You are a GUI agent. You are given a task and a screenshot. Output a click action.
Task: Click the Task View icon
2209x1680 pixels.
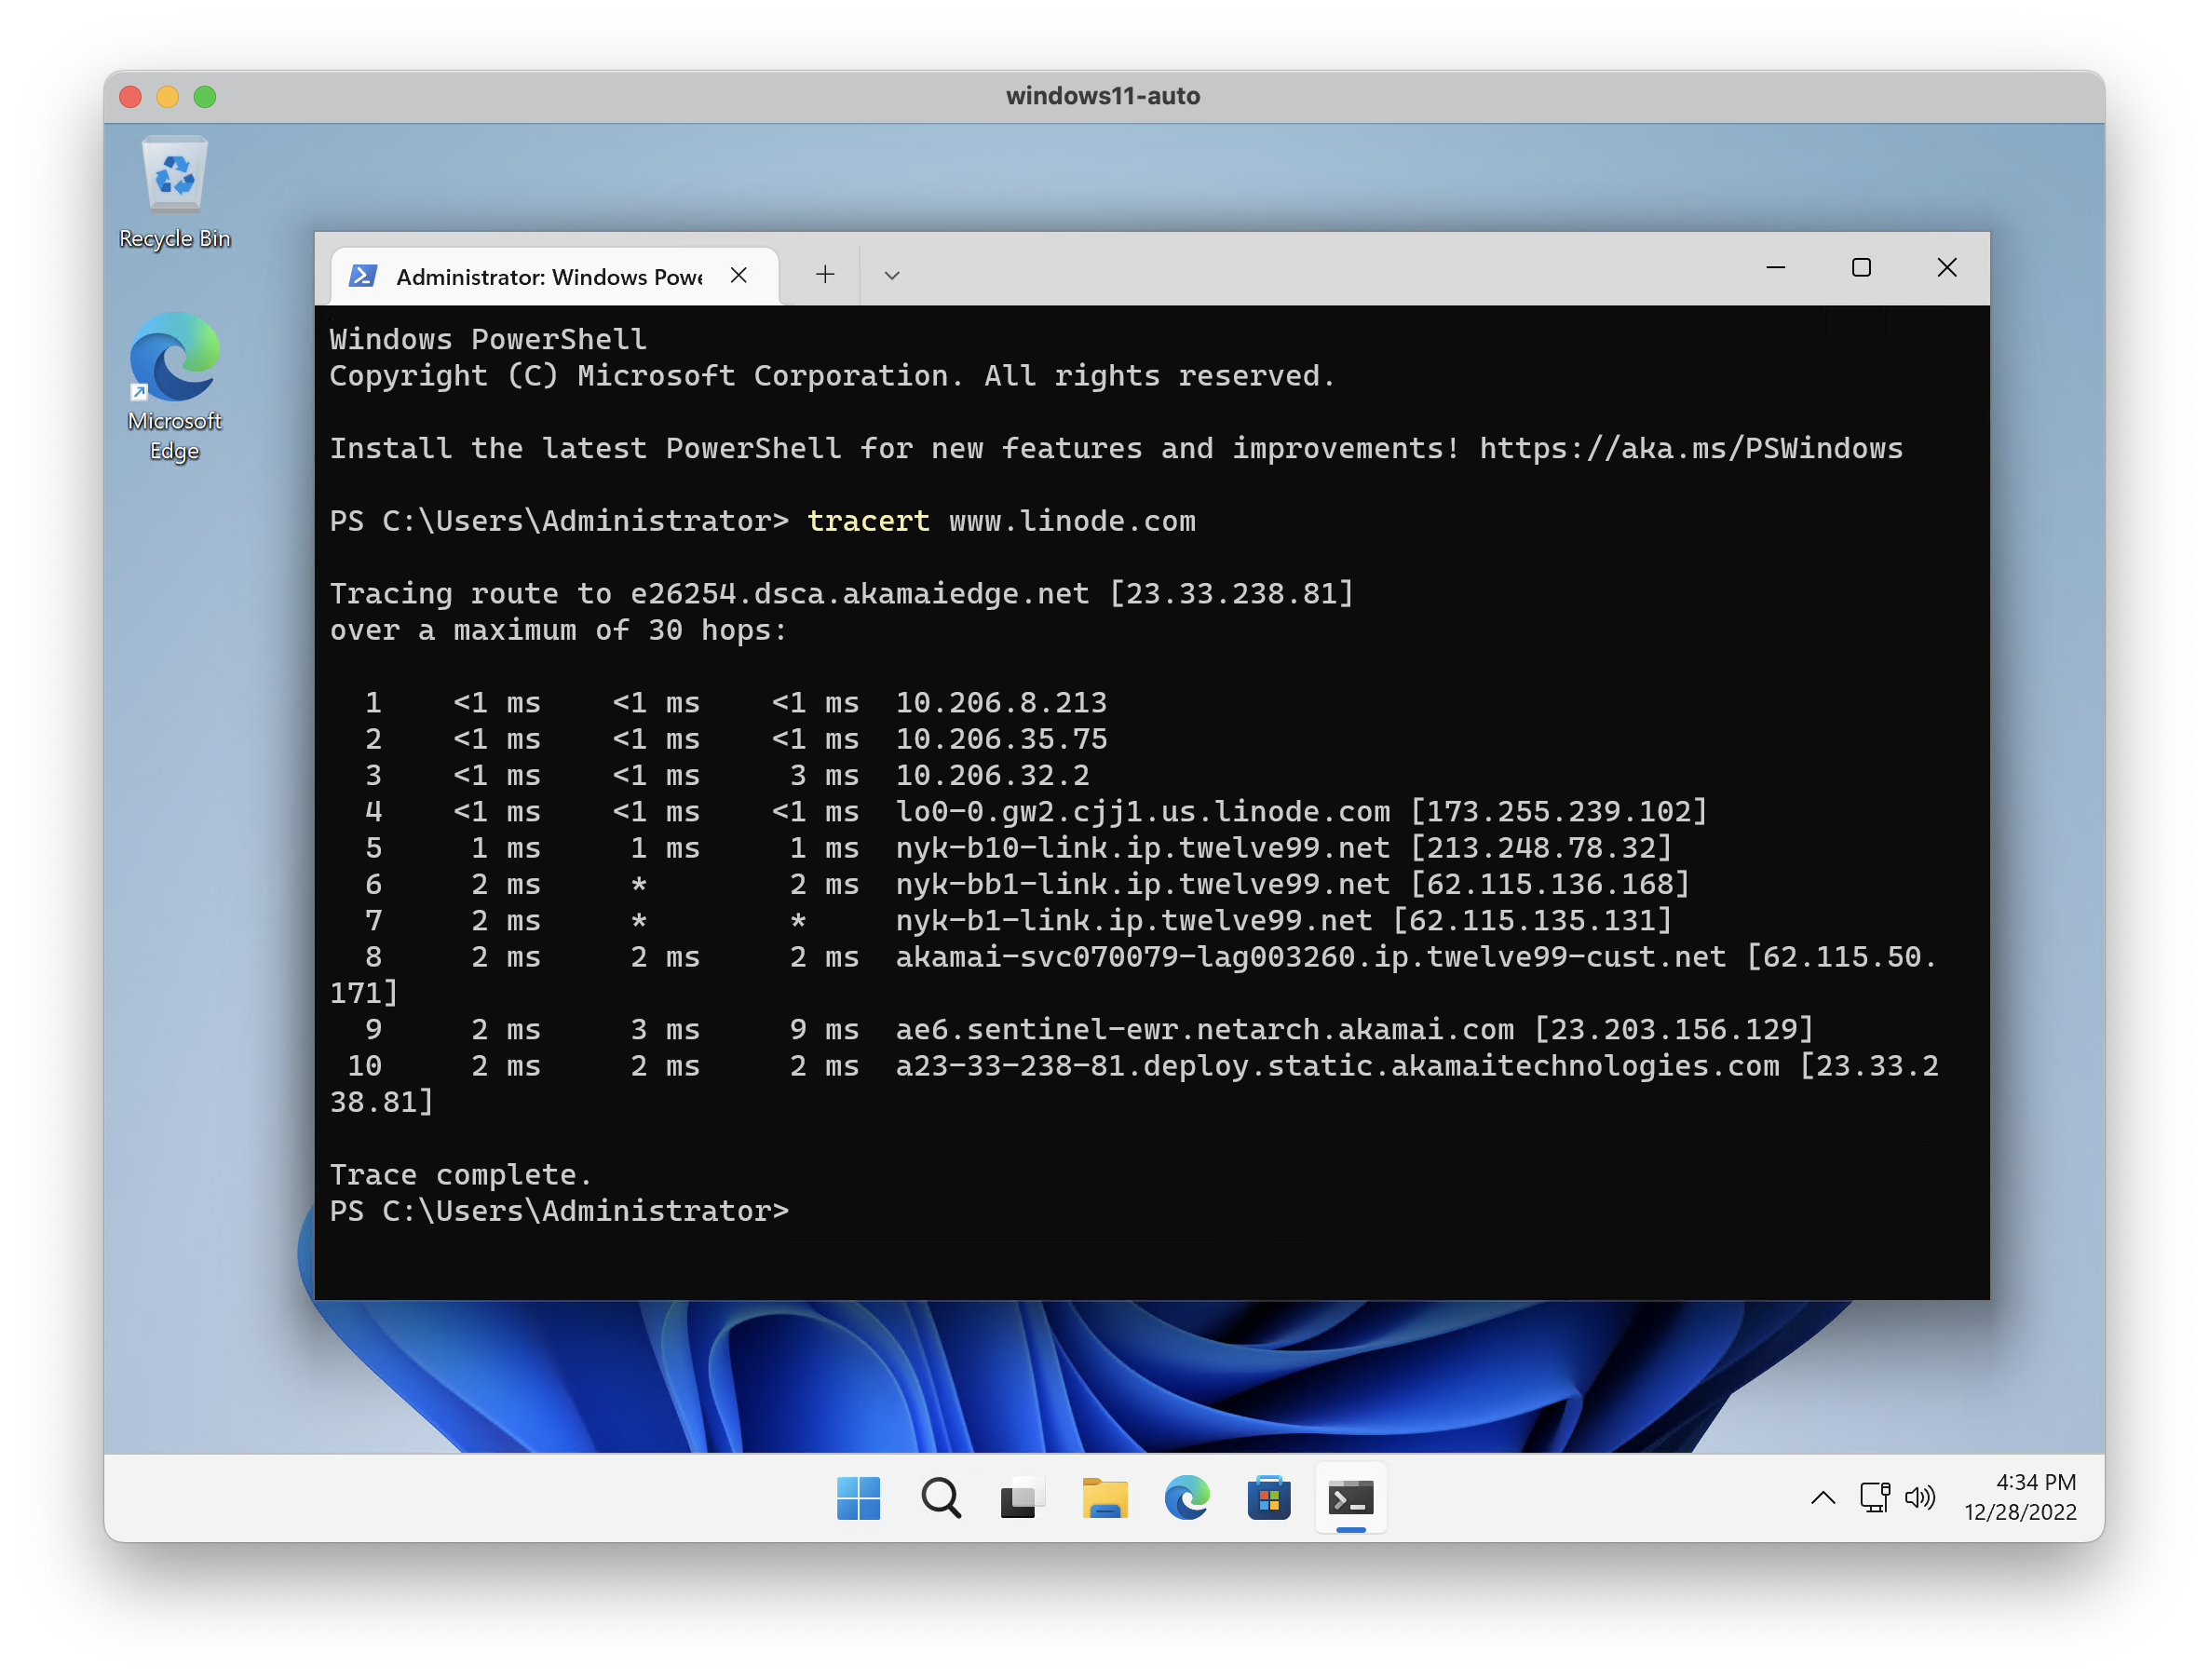click(1020, 1498)
